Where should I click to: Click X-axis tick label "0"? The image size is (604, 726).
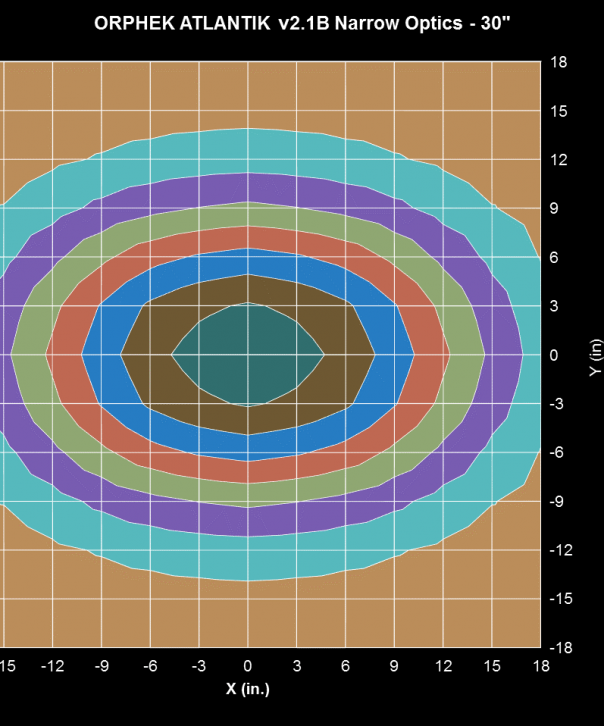coord(248,666)
